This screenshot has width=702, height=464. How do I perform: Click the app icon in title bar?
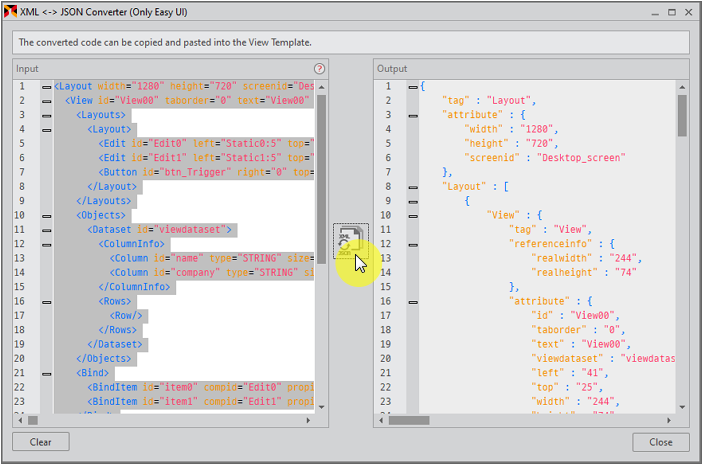(10, 9)
